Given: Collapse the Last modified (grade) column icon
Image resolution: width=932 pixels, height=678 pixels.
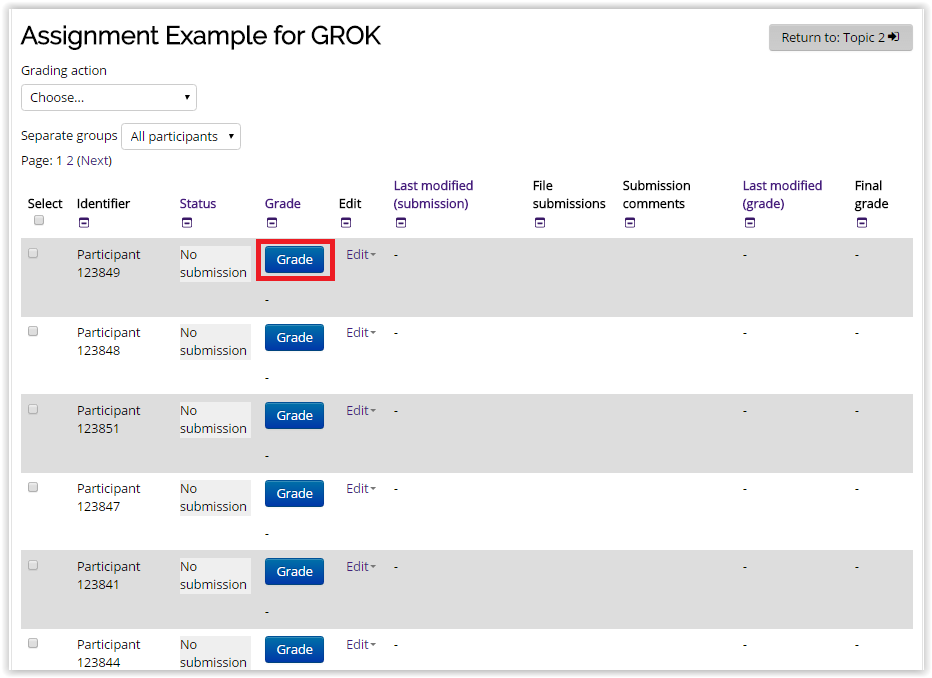Looking at the screenshot, I should [750, 223].
